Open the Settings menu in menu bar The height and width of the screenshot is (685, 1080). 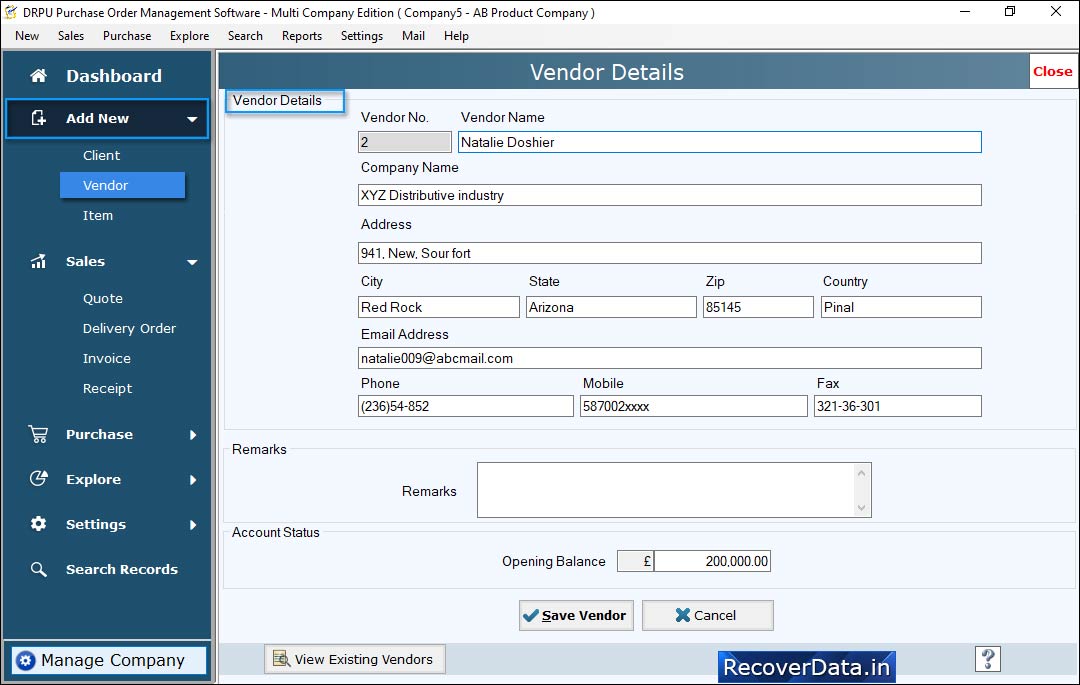pyautogui.click(x=362, y=36)
